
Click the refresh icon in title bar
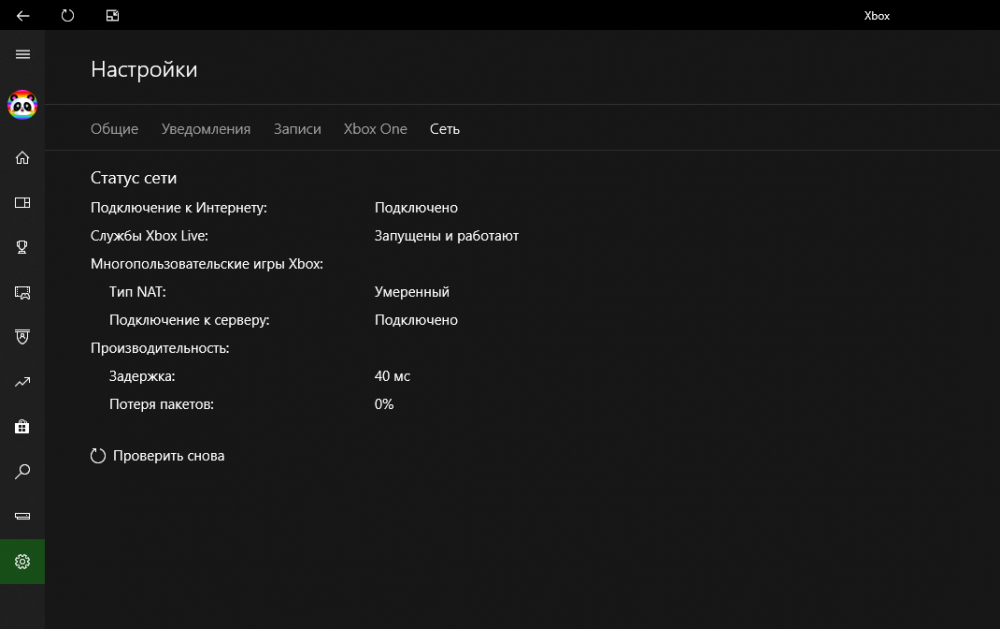point(67,15)
